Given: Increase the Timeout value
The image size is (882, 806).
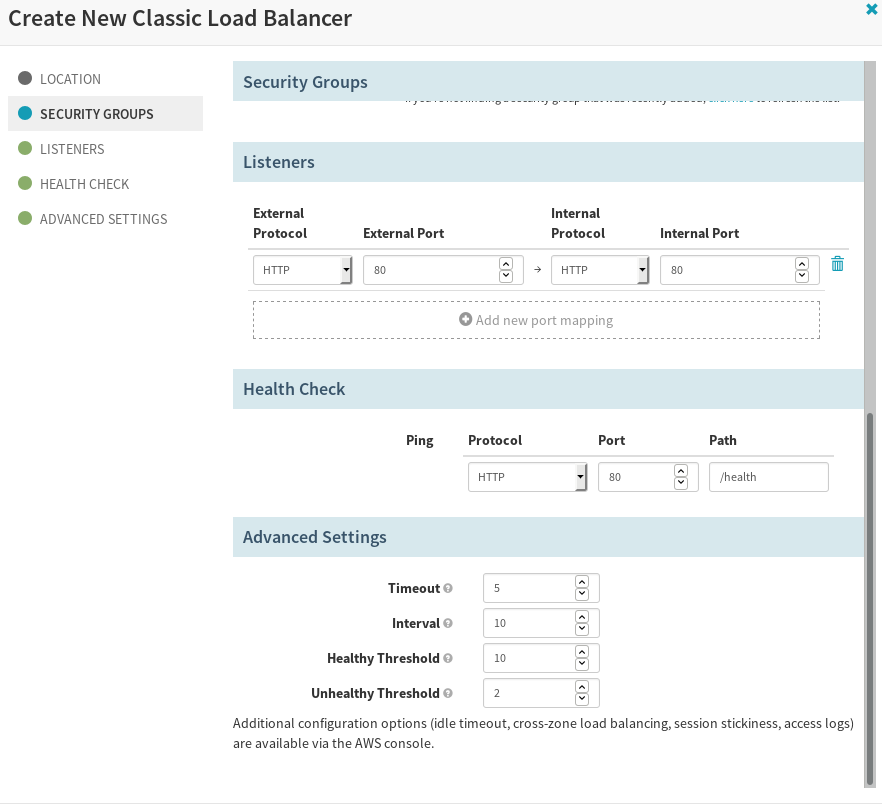Looking at the screenshot, I should pos(582,582).
